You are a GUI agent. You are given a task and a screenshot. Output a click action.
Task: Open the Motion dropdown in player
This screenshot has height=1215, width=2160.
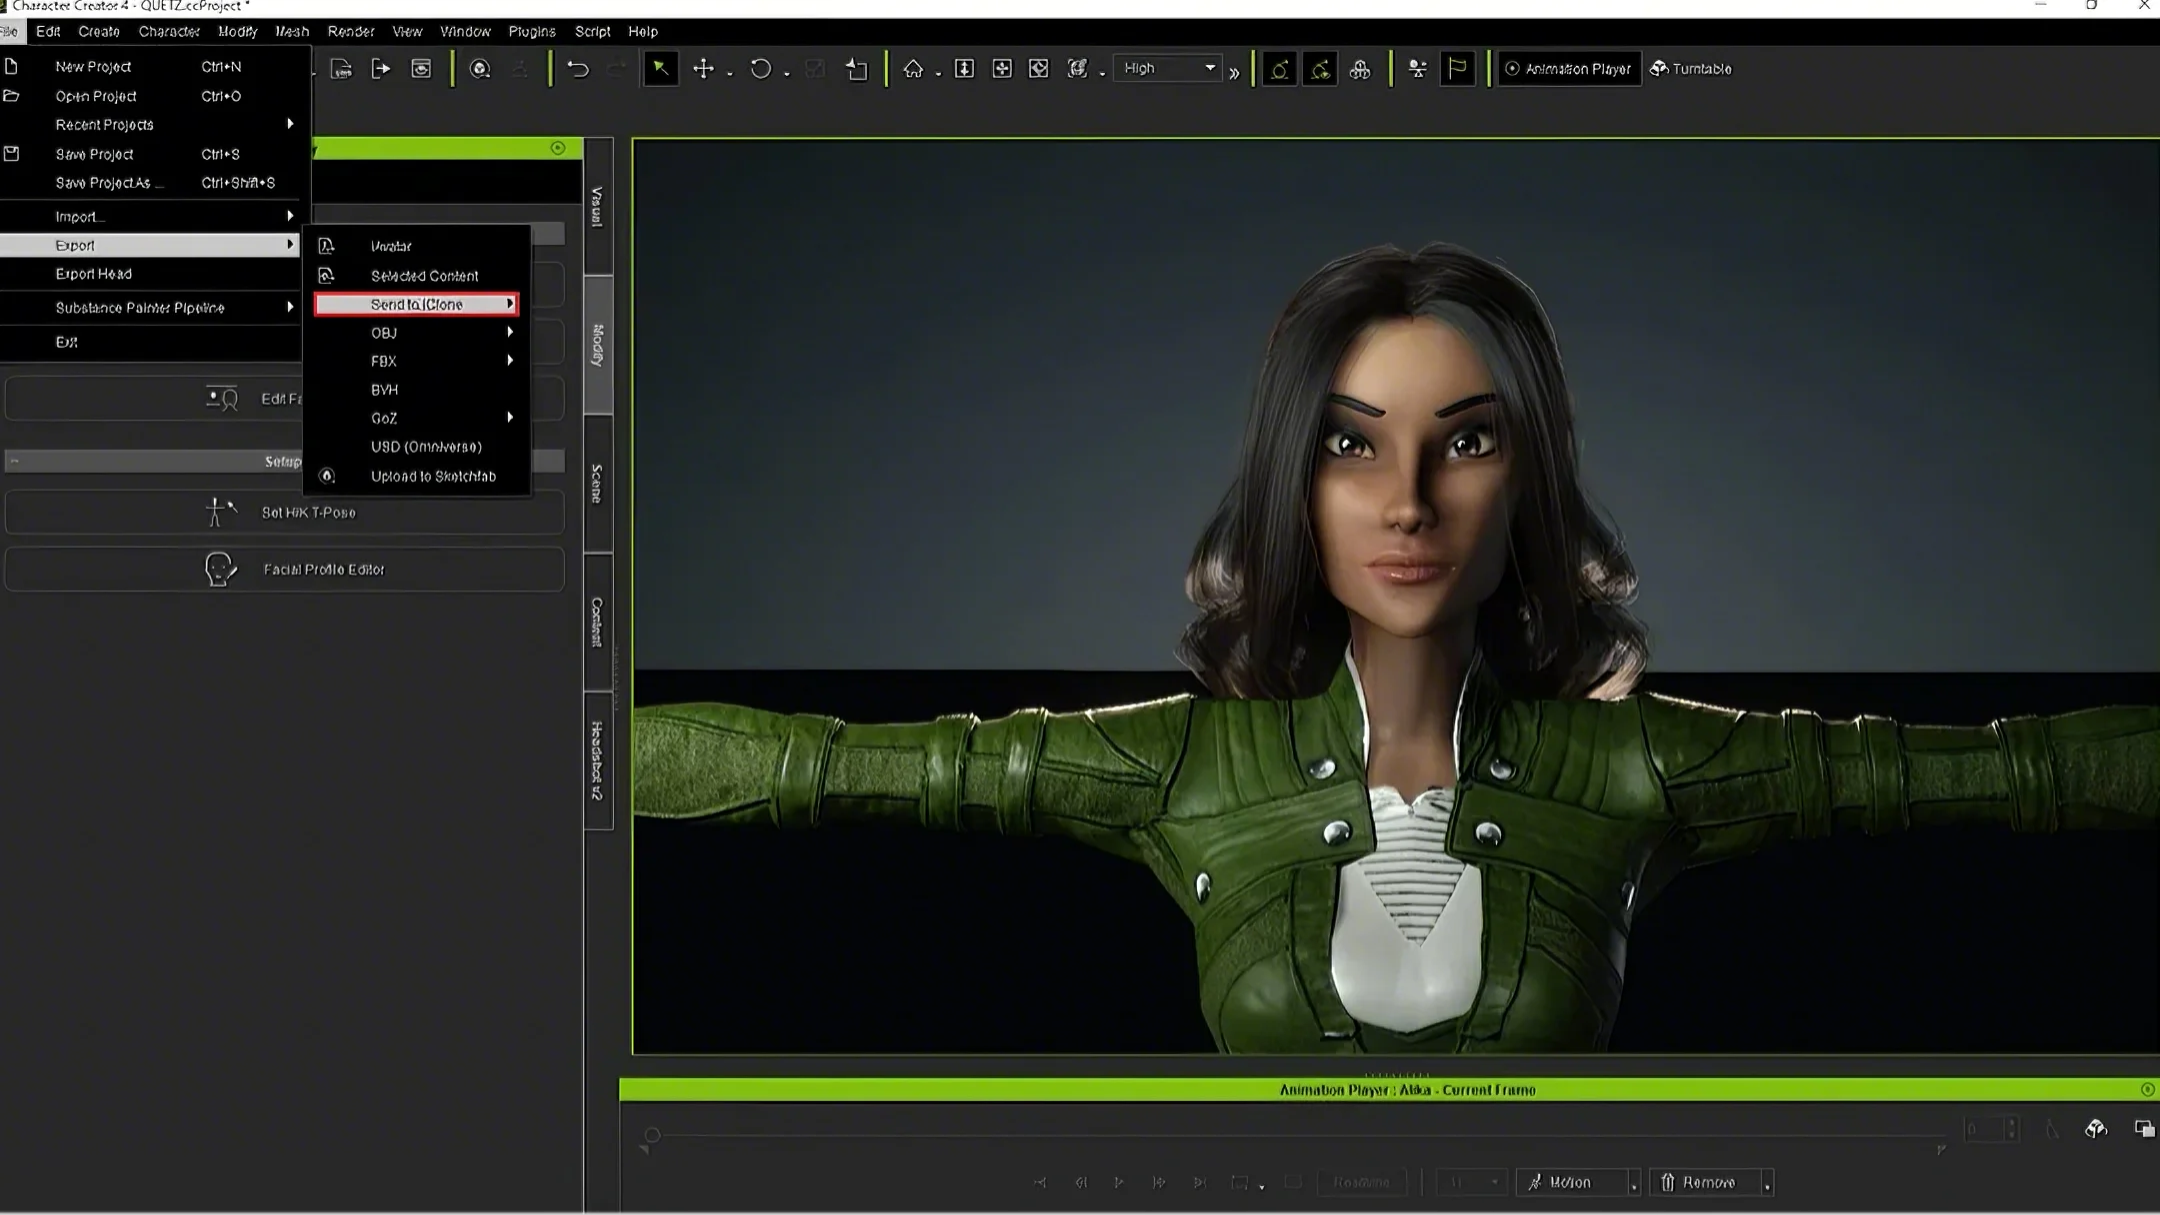coord(1634,1184)
